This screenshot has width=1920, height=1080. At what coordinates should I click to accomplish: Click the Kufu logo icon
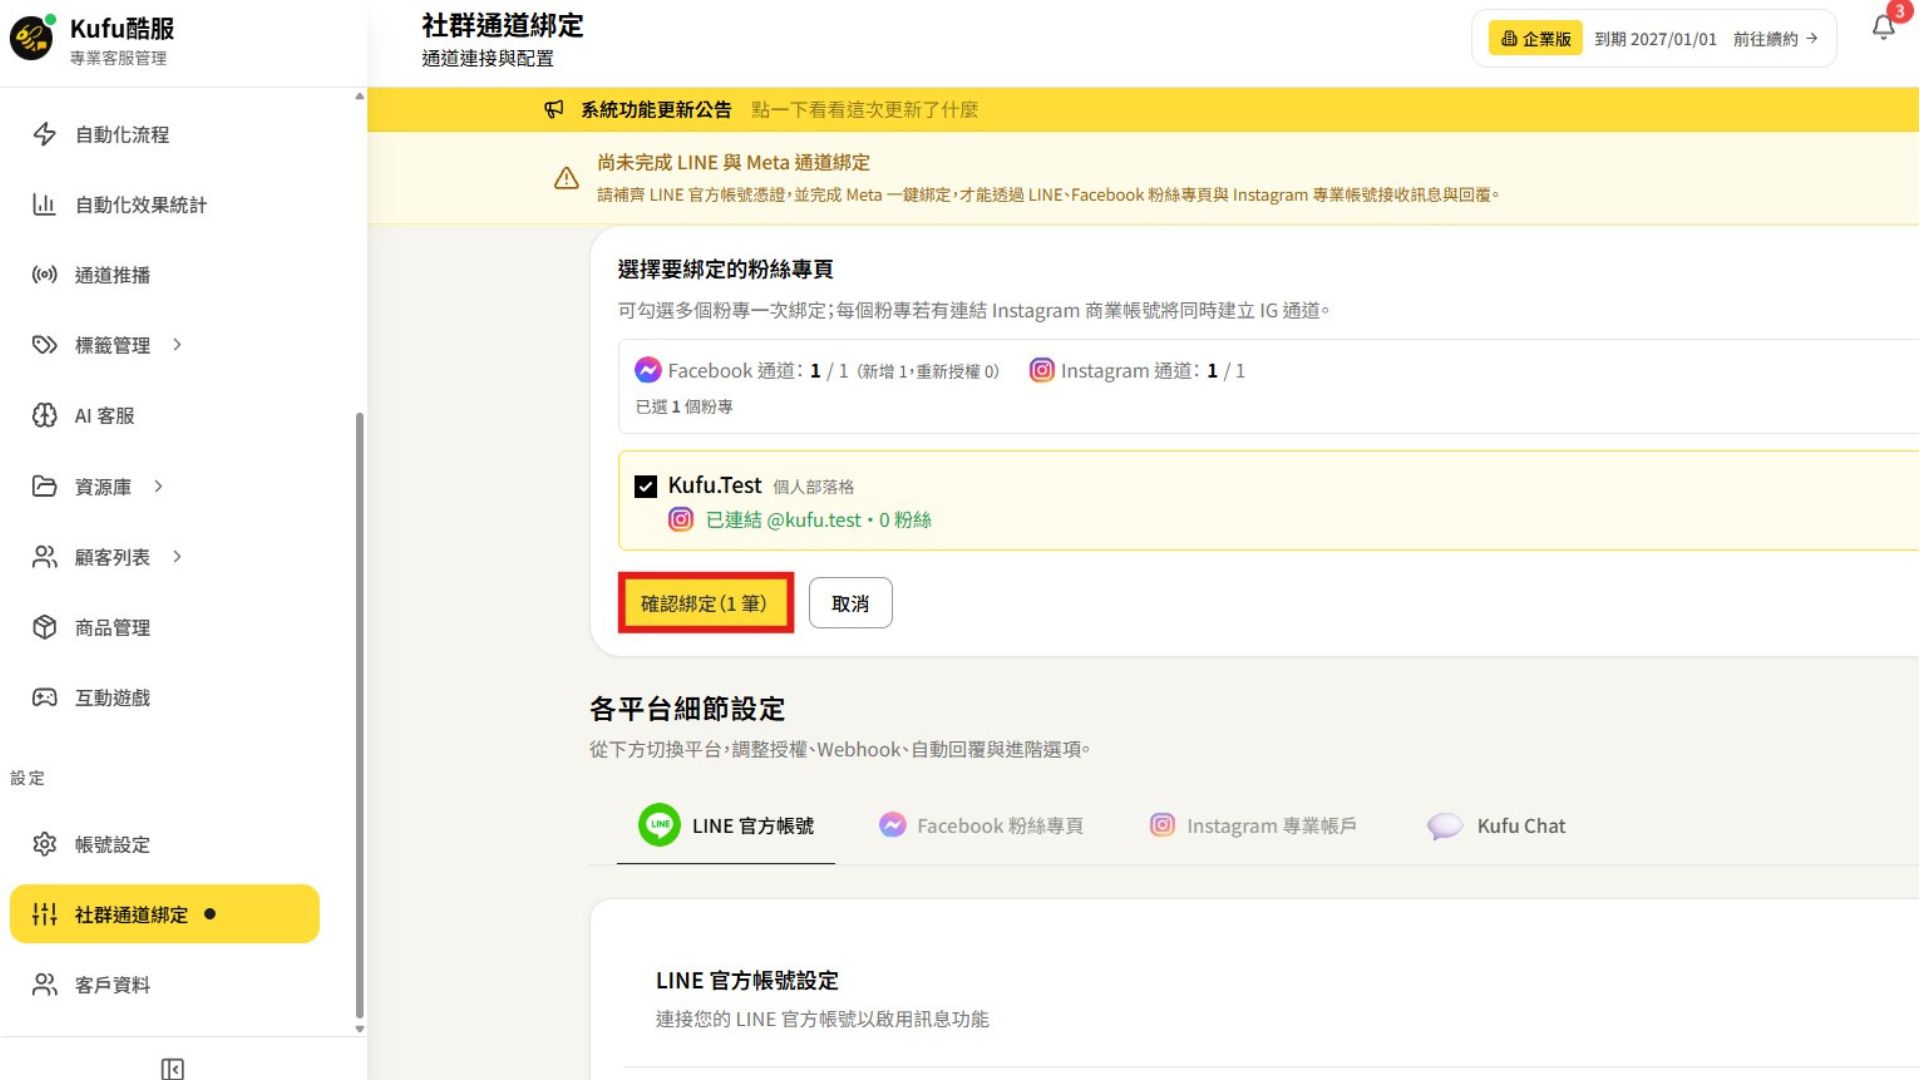coord(31,39)
